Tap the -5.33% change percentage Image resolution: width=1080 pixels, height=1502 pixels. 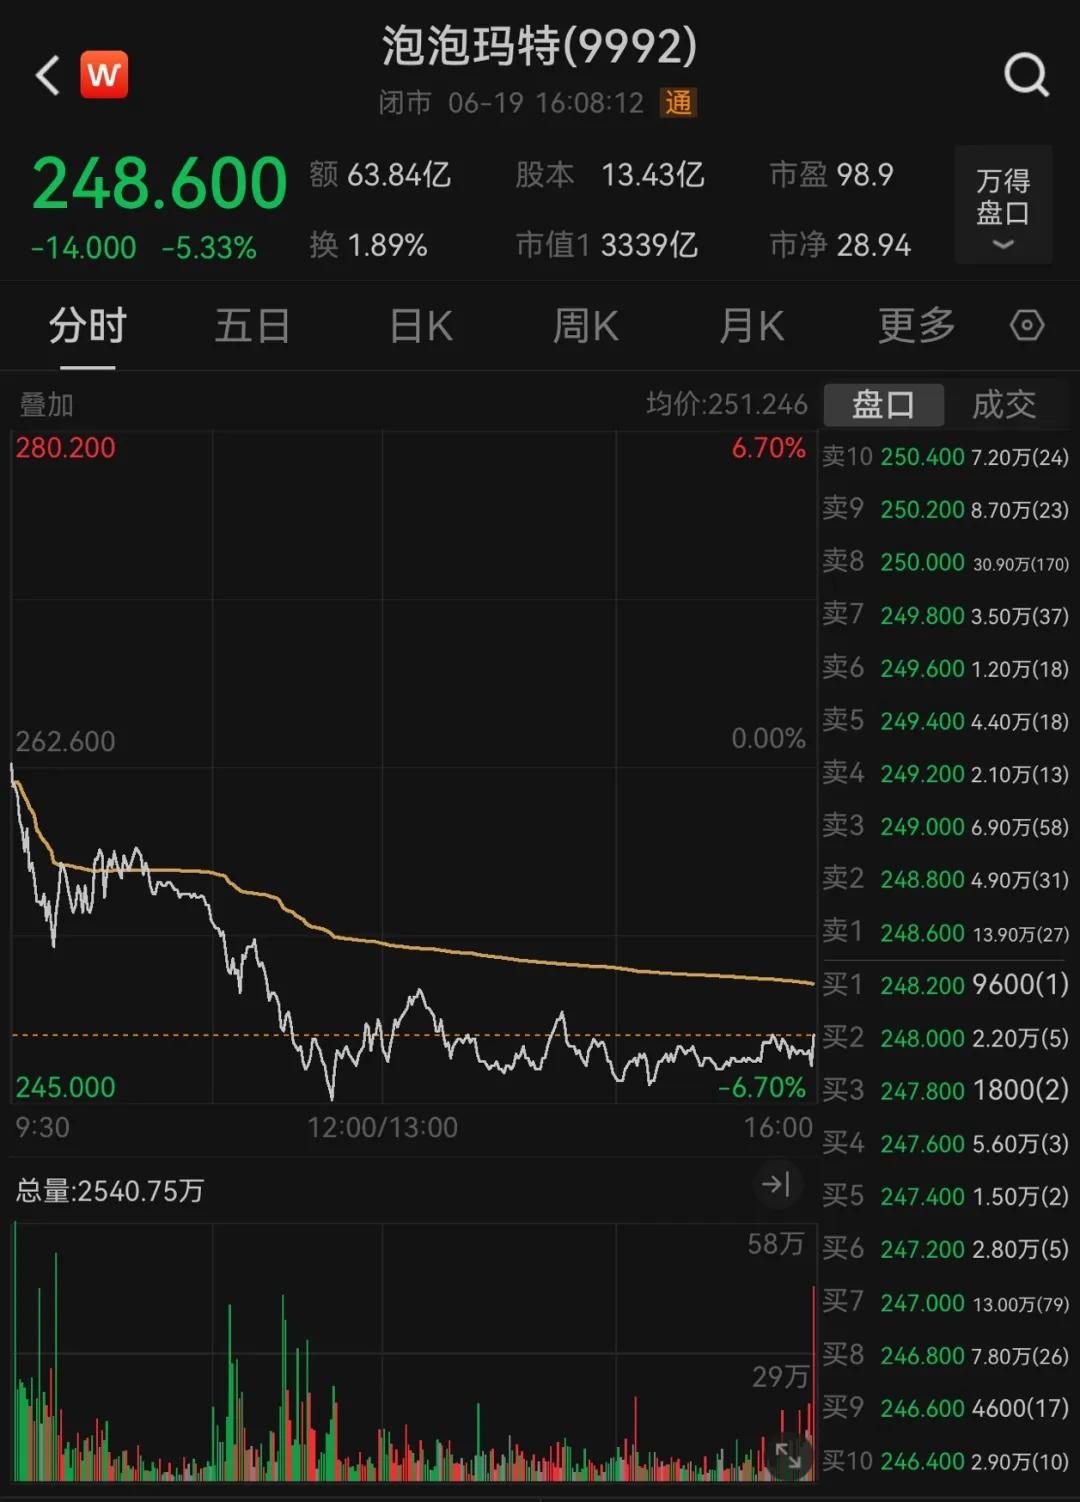click(x=209, y=248)
